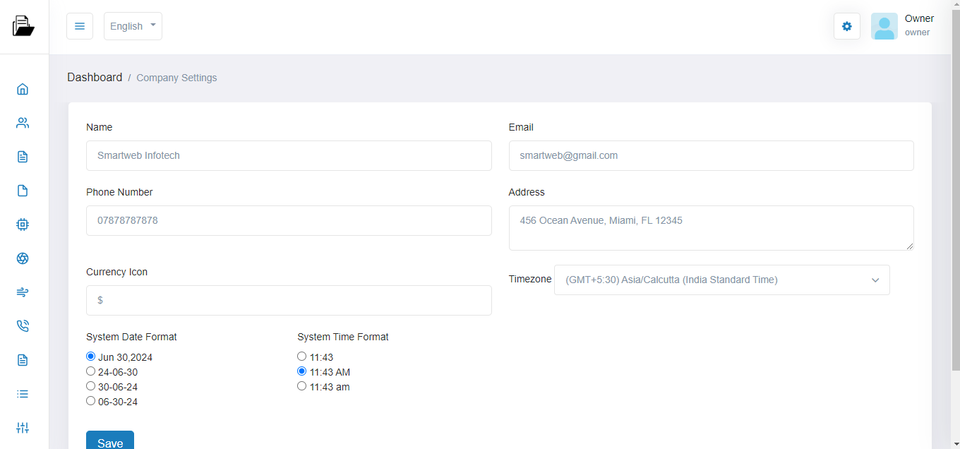The image size is (960, 449).
Task: Click the settings gear icon
Action: [x=847, y=26]
